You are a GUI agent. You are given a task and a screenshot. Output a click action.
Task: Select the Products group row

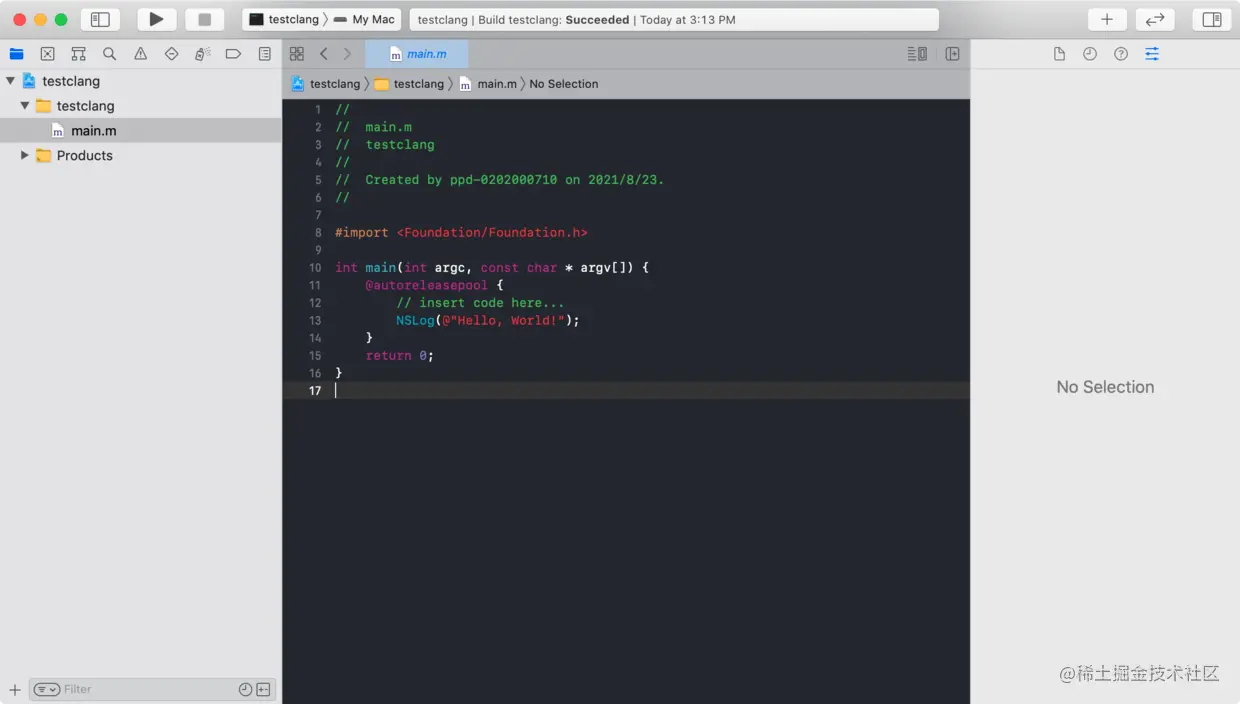[141, 155]
